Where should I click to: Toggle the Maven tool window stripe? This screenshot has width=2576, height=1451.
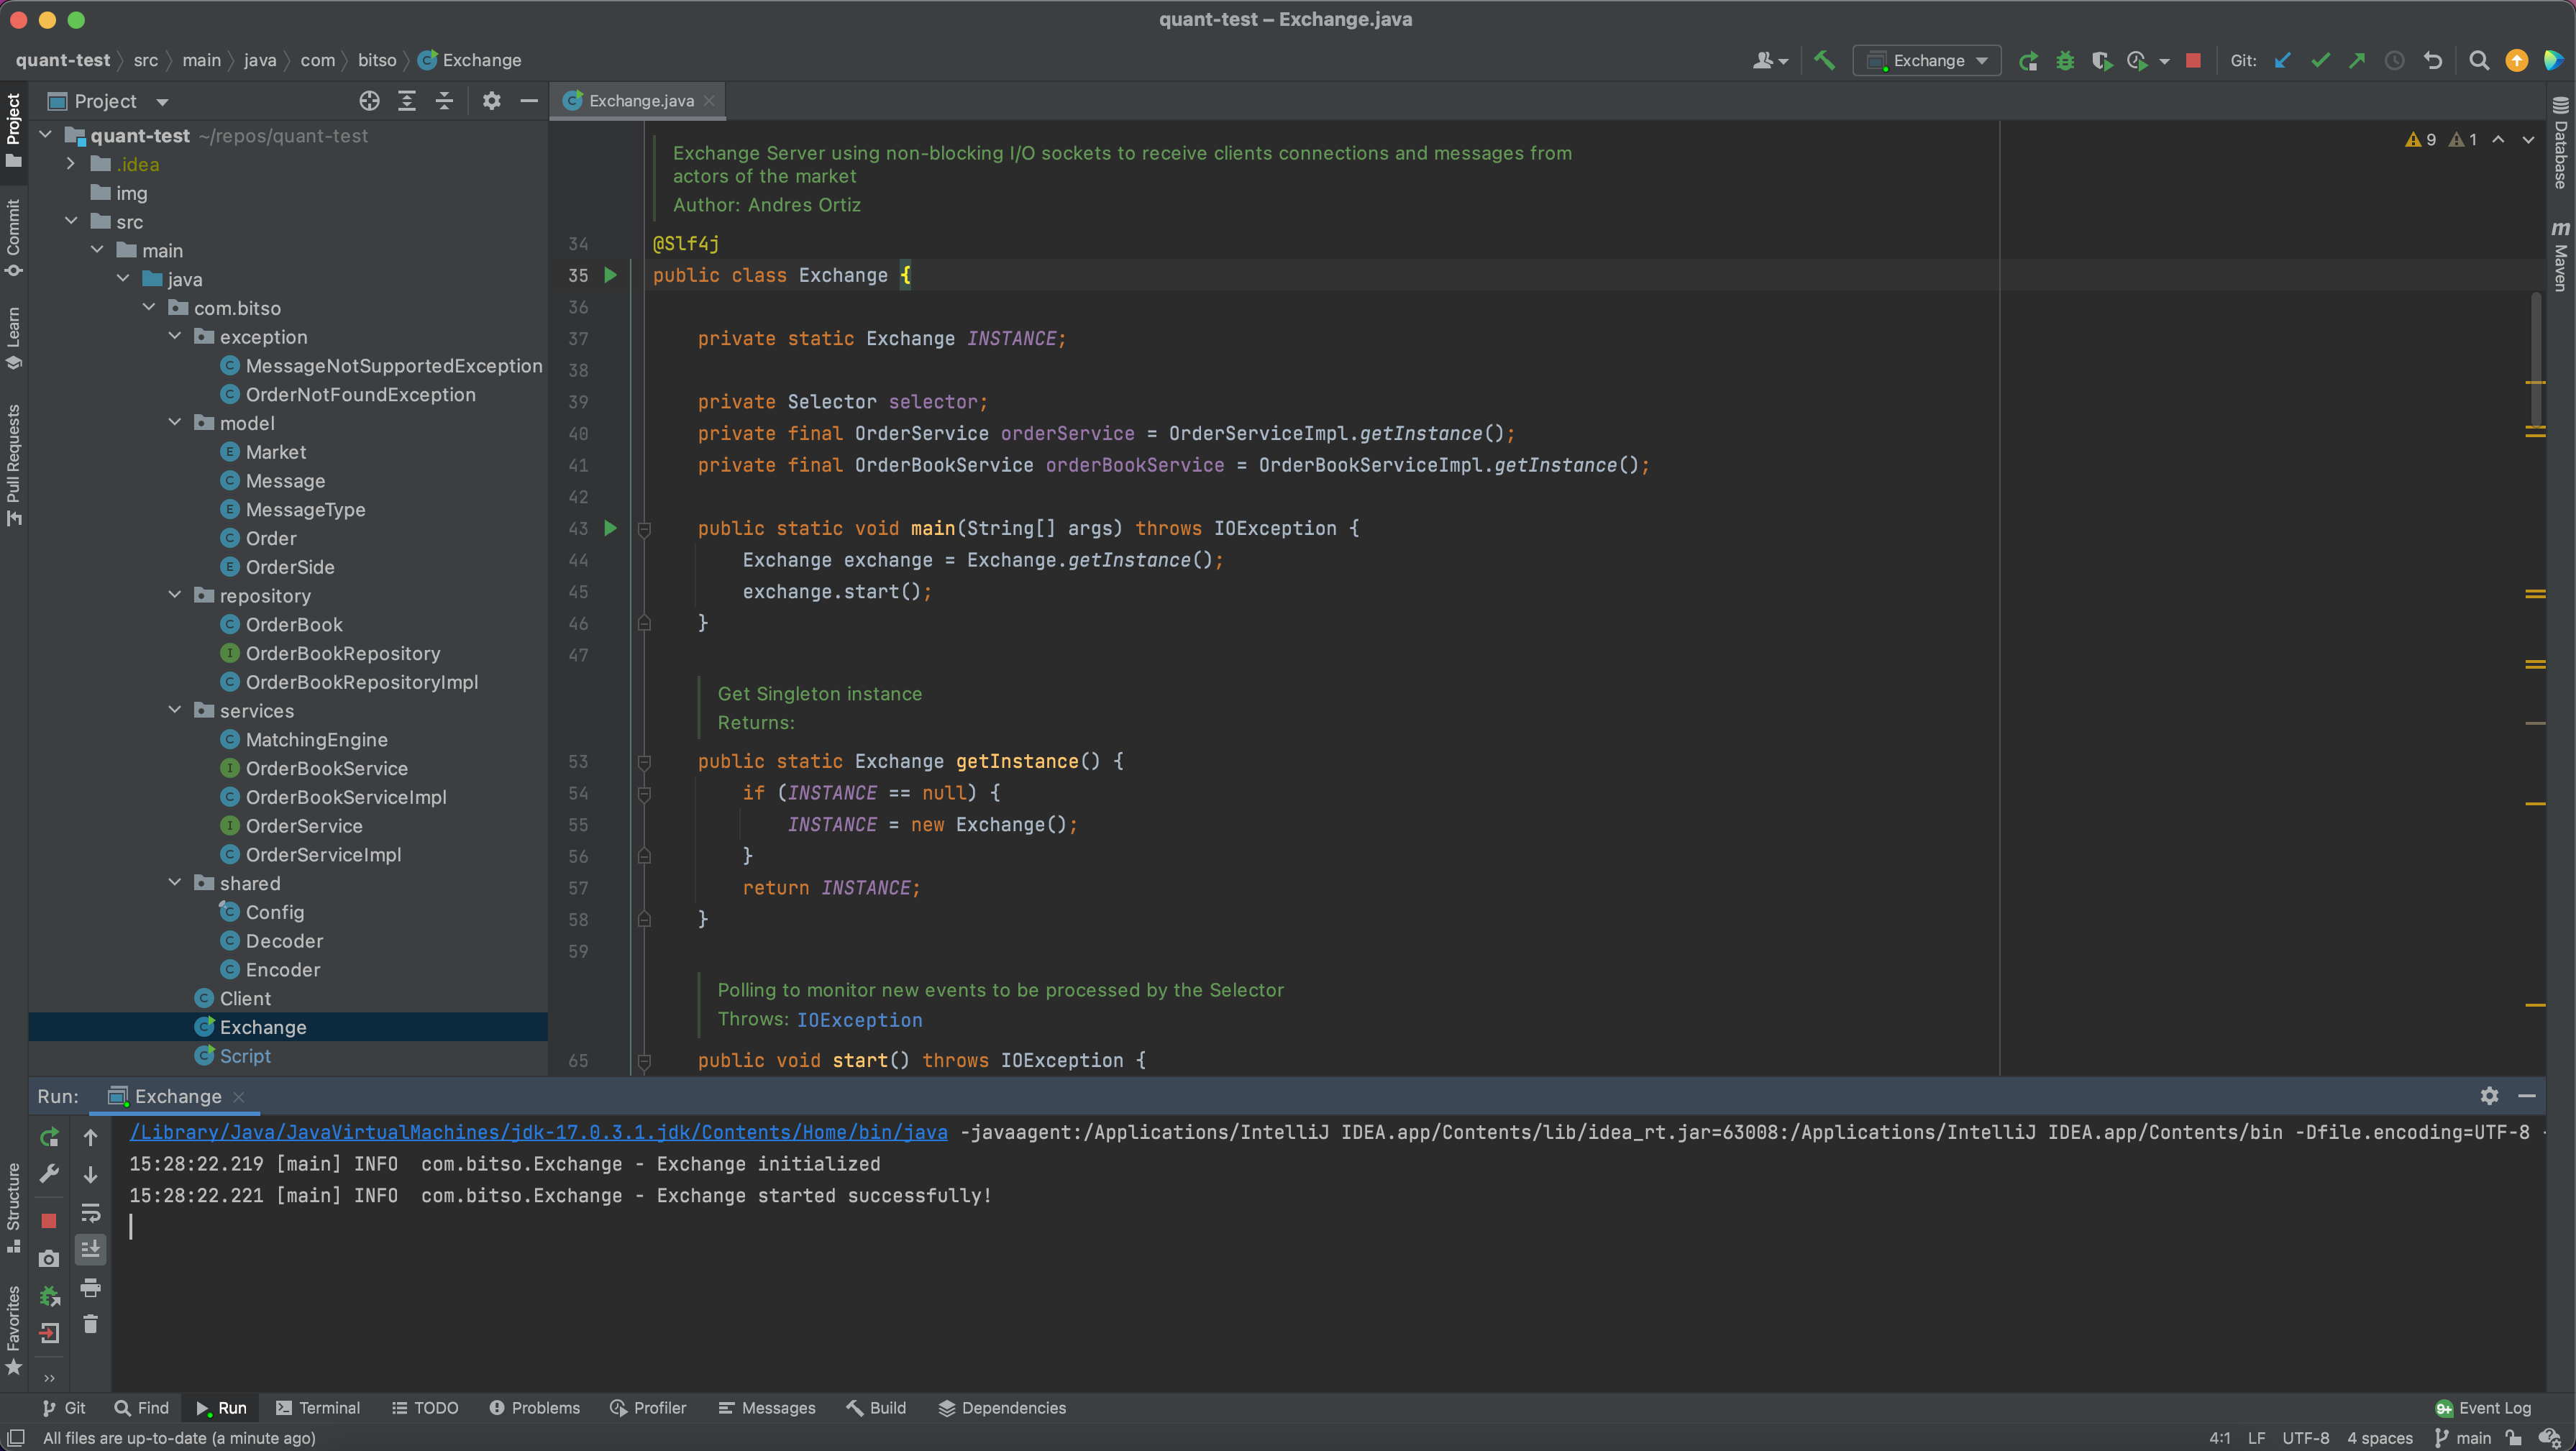tap(2560, 257)
